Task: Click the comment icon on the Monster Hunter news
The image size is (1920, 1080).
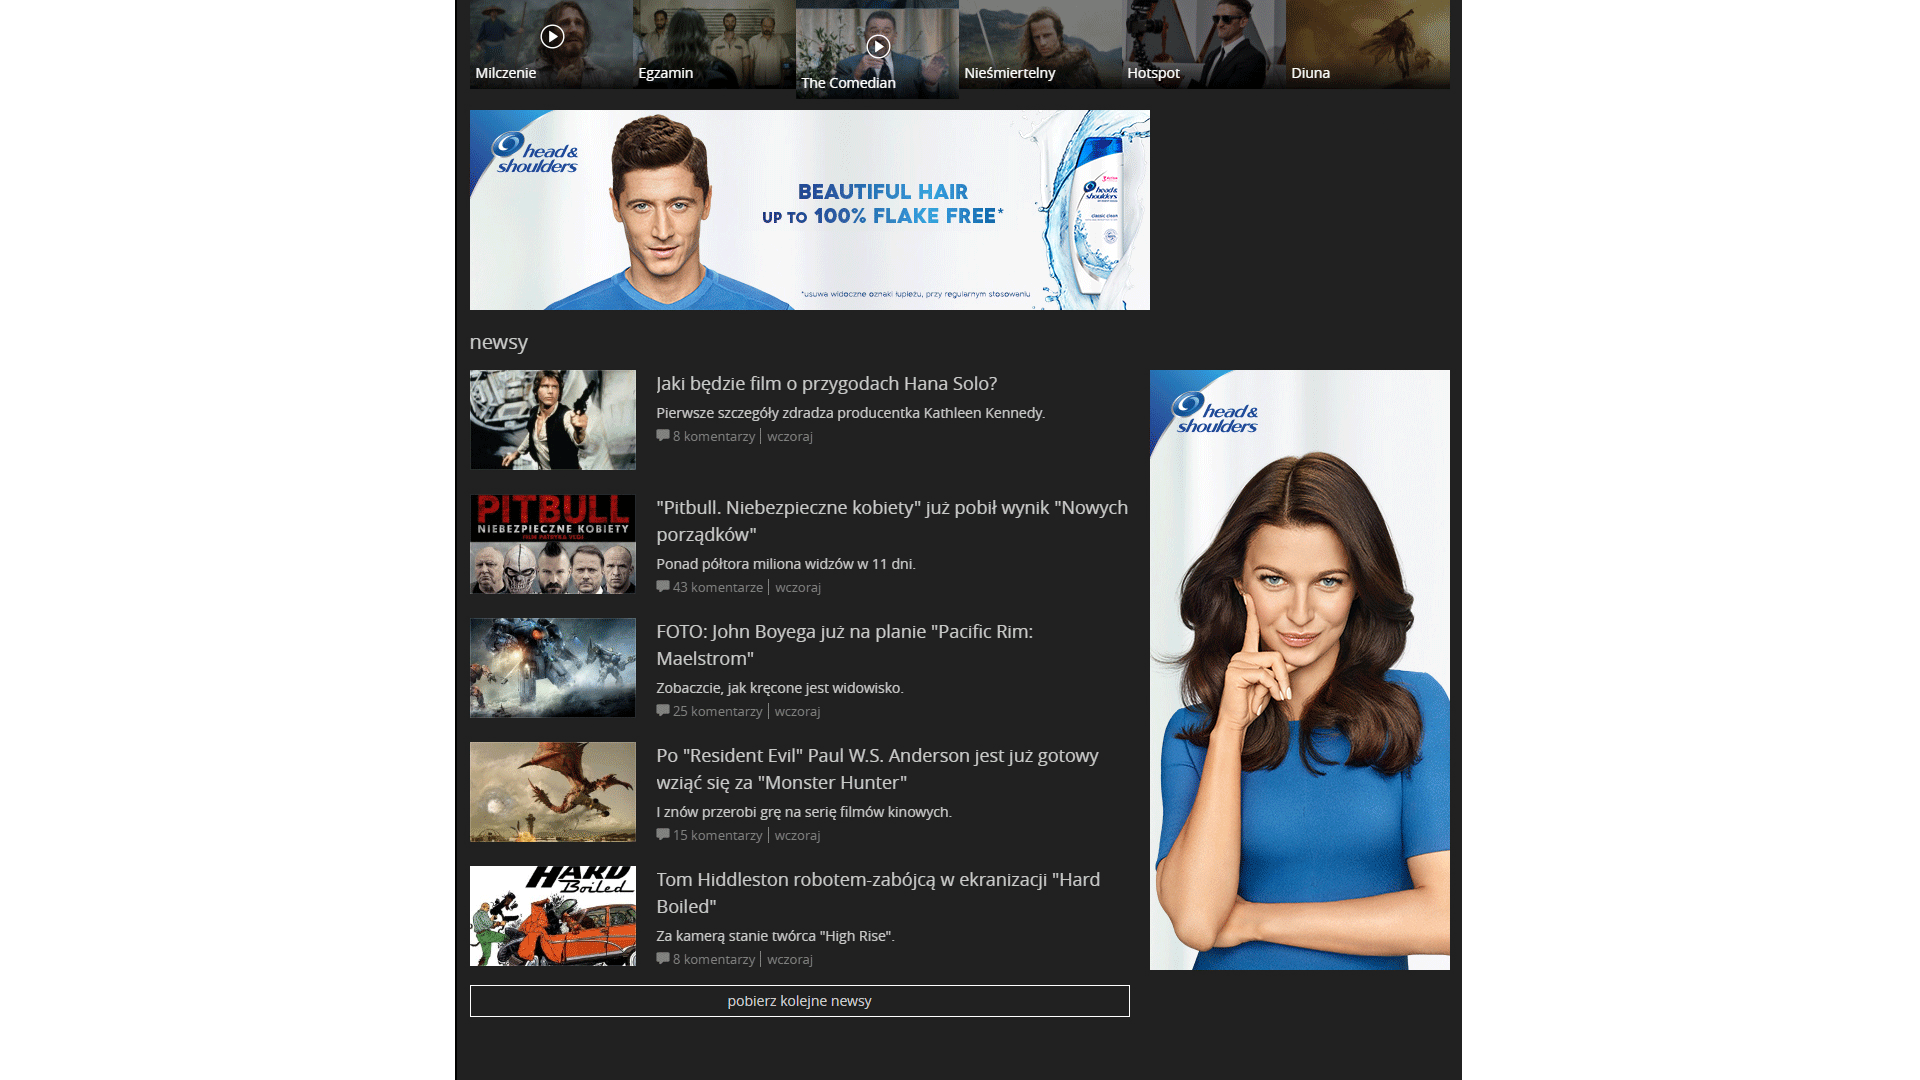Action: (663, 834)
